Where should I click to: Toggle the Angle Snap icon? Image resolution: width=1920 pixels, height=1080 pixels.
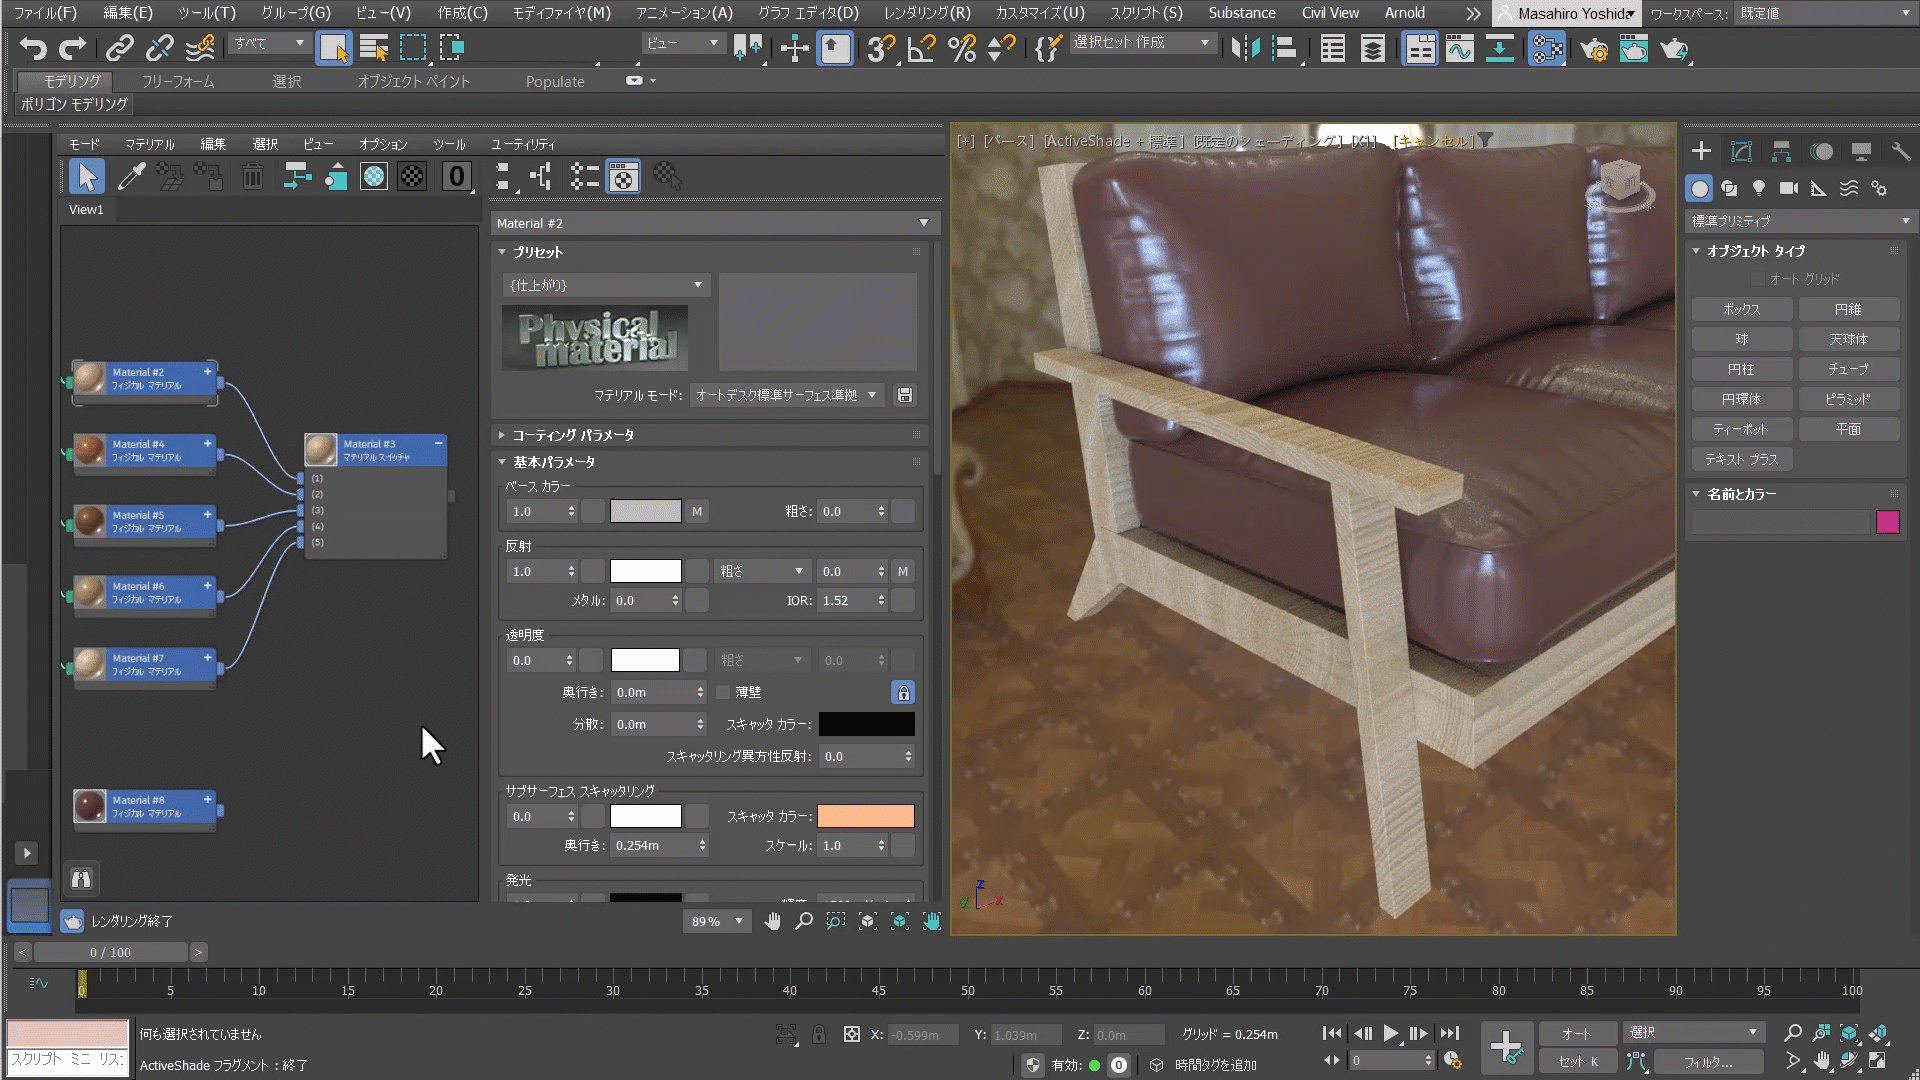point(921,48)
